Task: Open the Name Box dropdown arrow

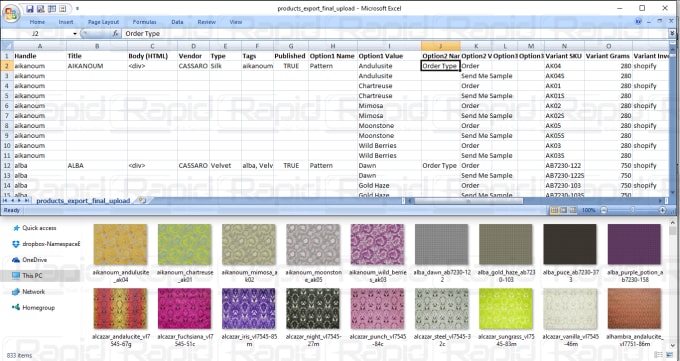Action: tap(75, 33)
